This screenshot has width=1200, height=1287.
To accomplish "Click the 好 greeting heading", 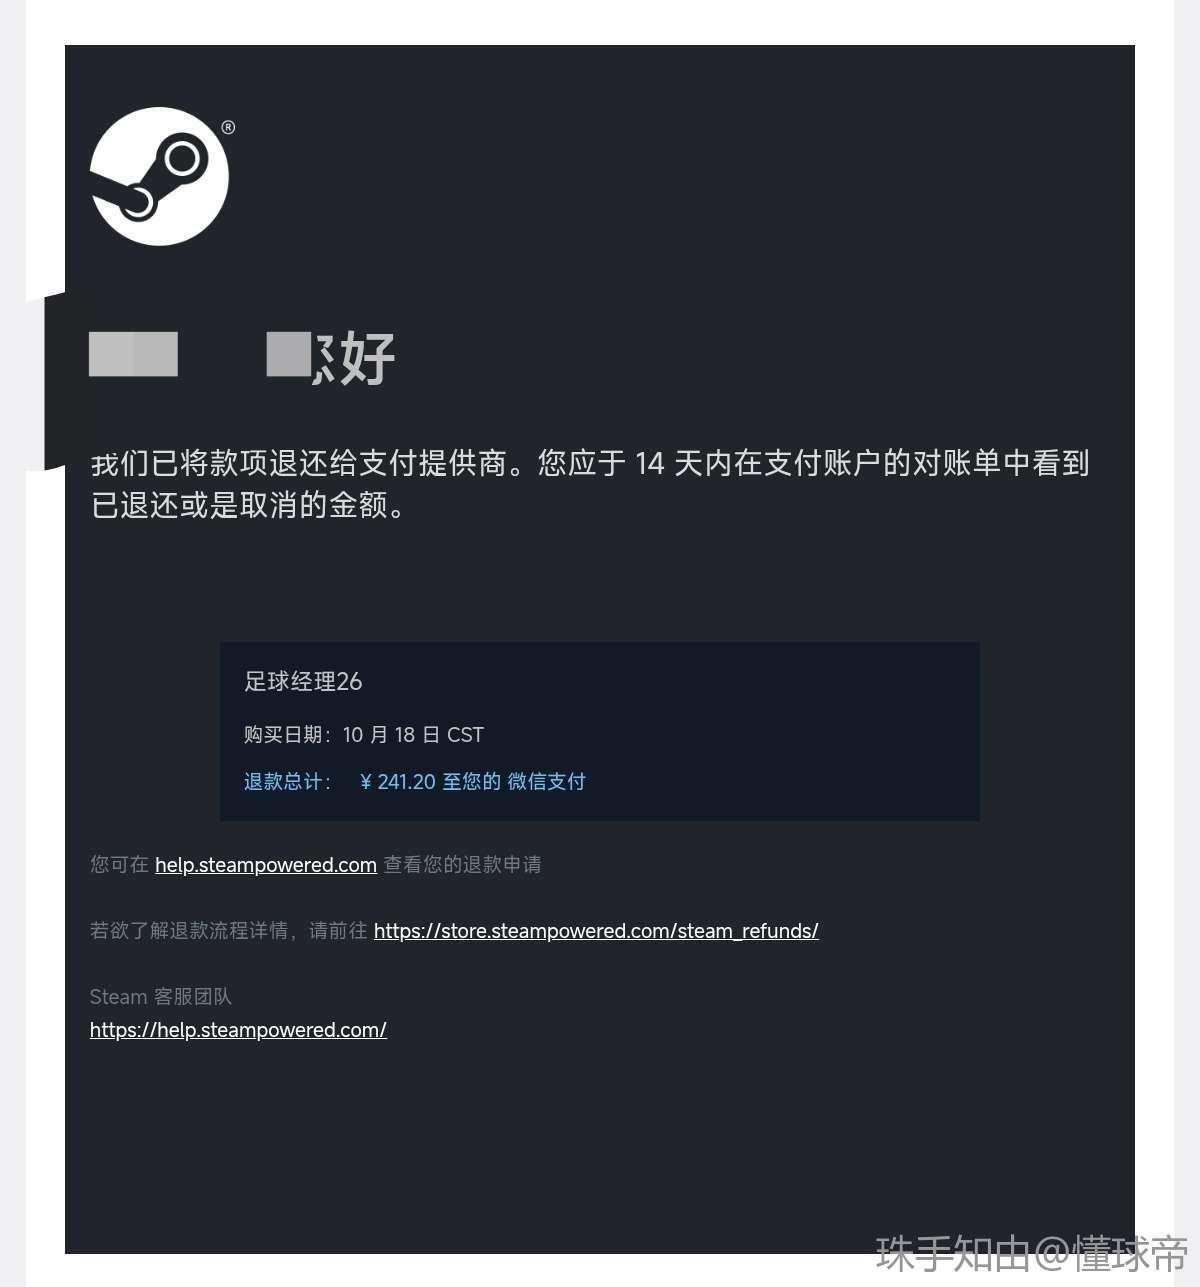I will pos(367,358).
